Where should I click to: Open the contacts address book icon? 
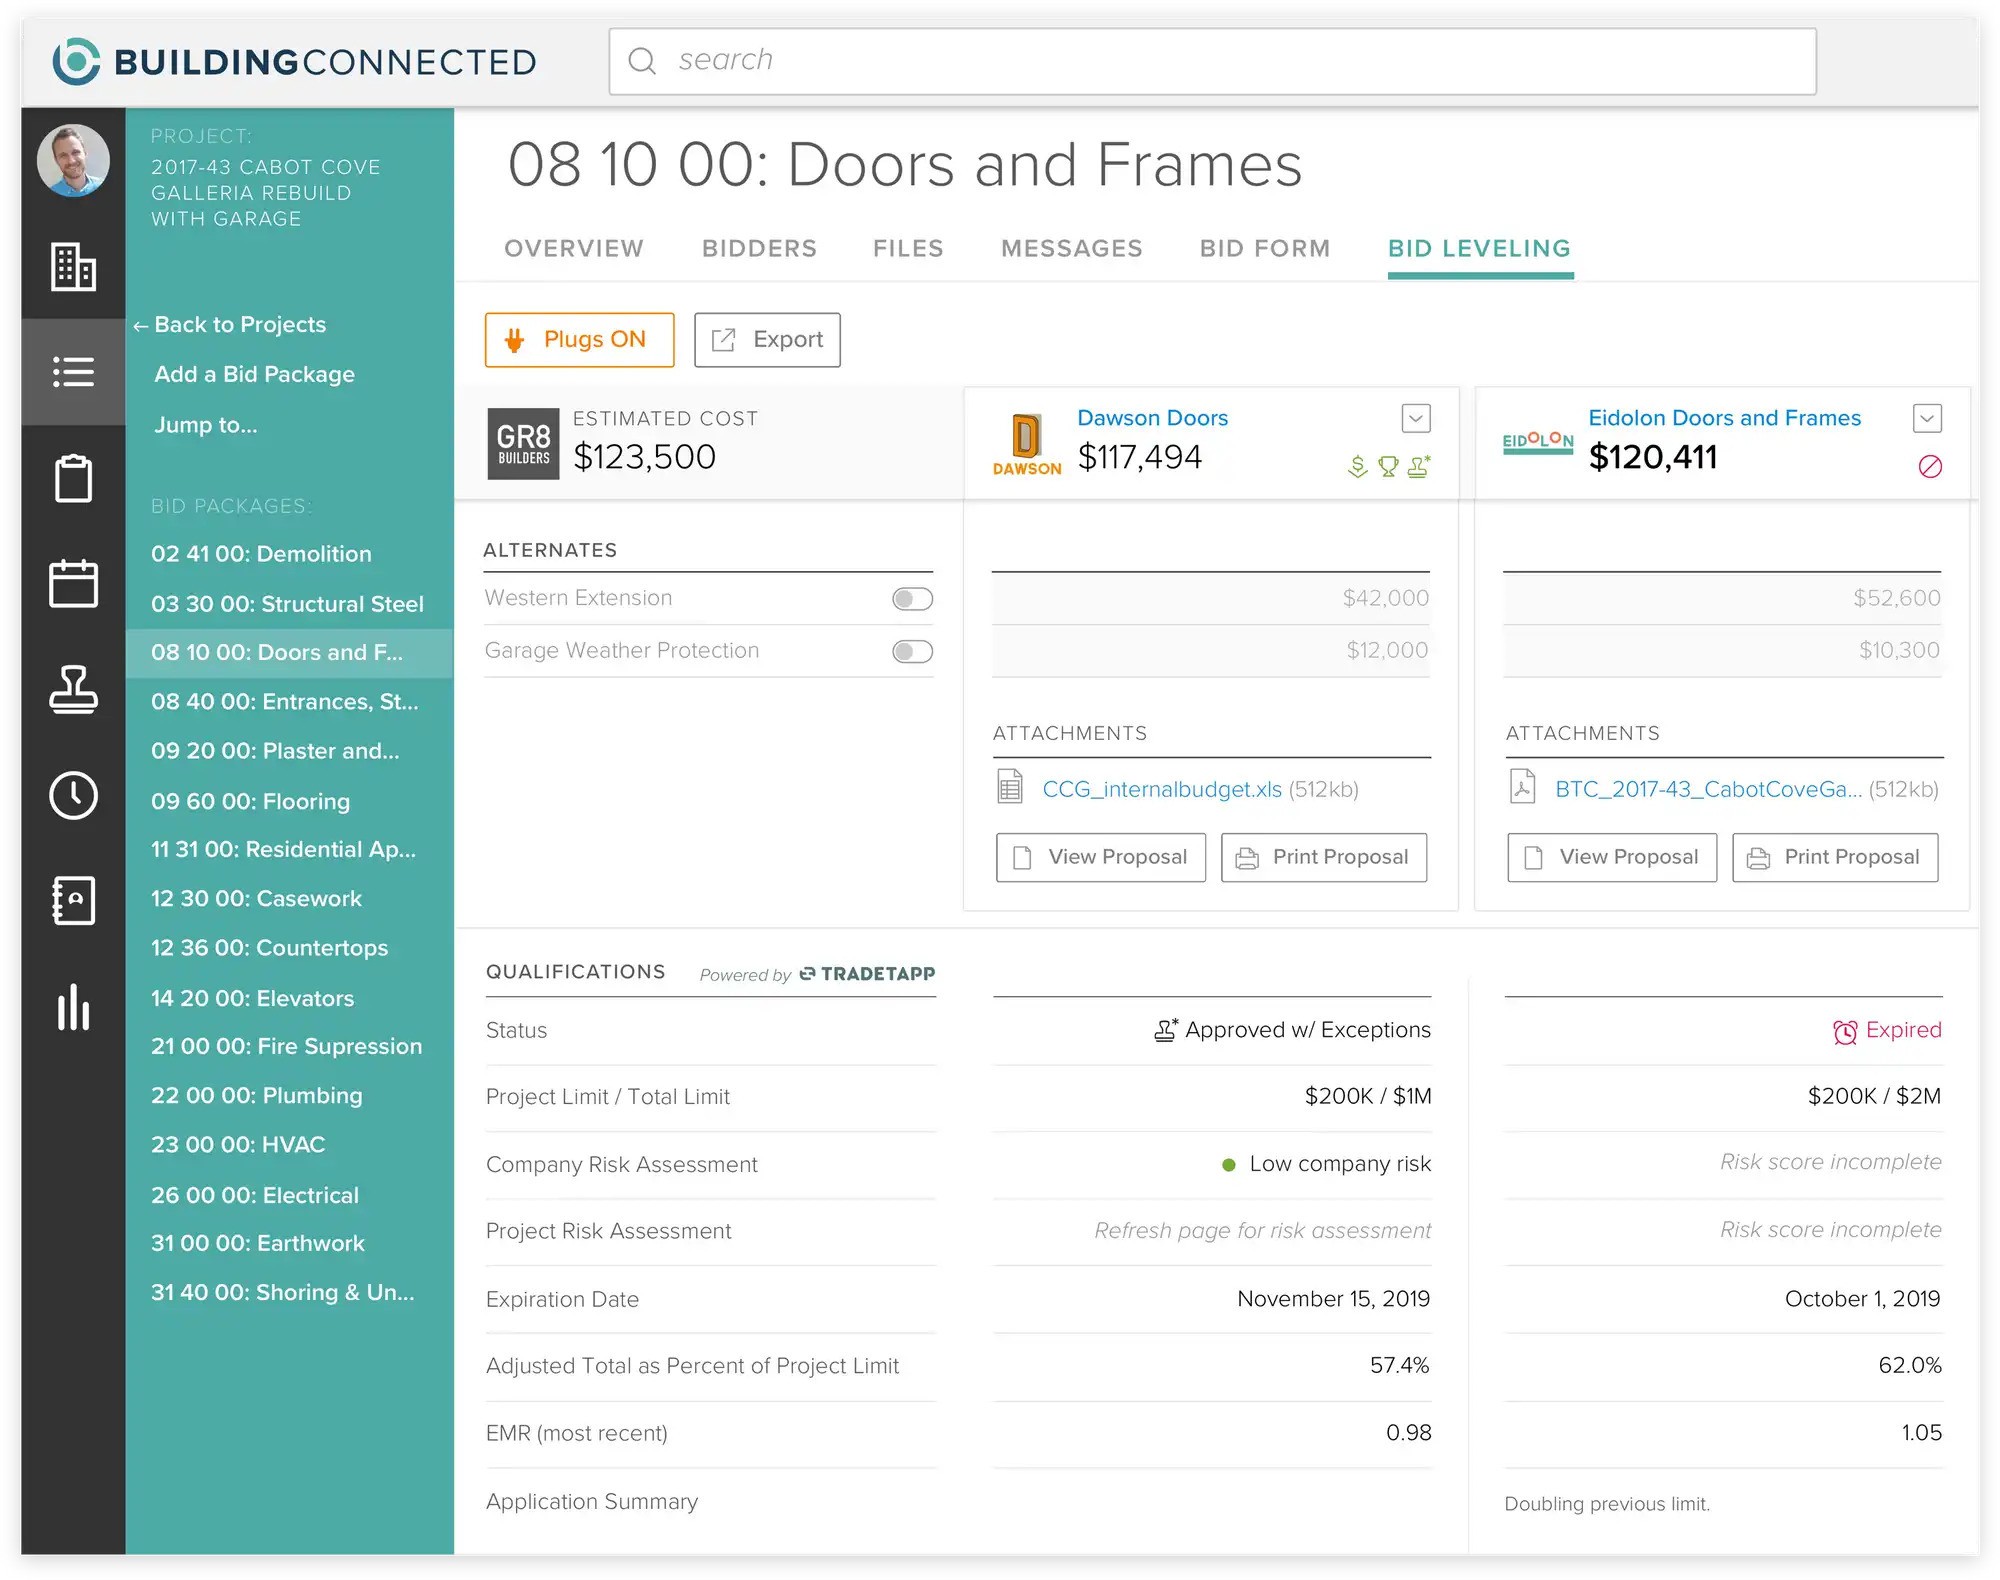tap(73, 901)
